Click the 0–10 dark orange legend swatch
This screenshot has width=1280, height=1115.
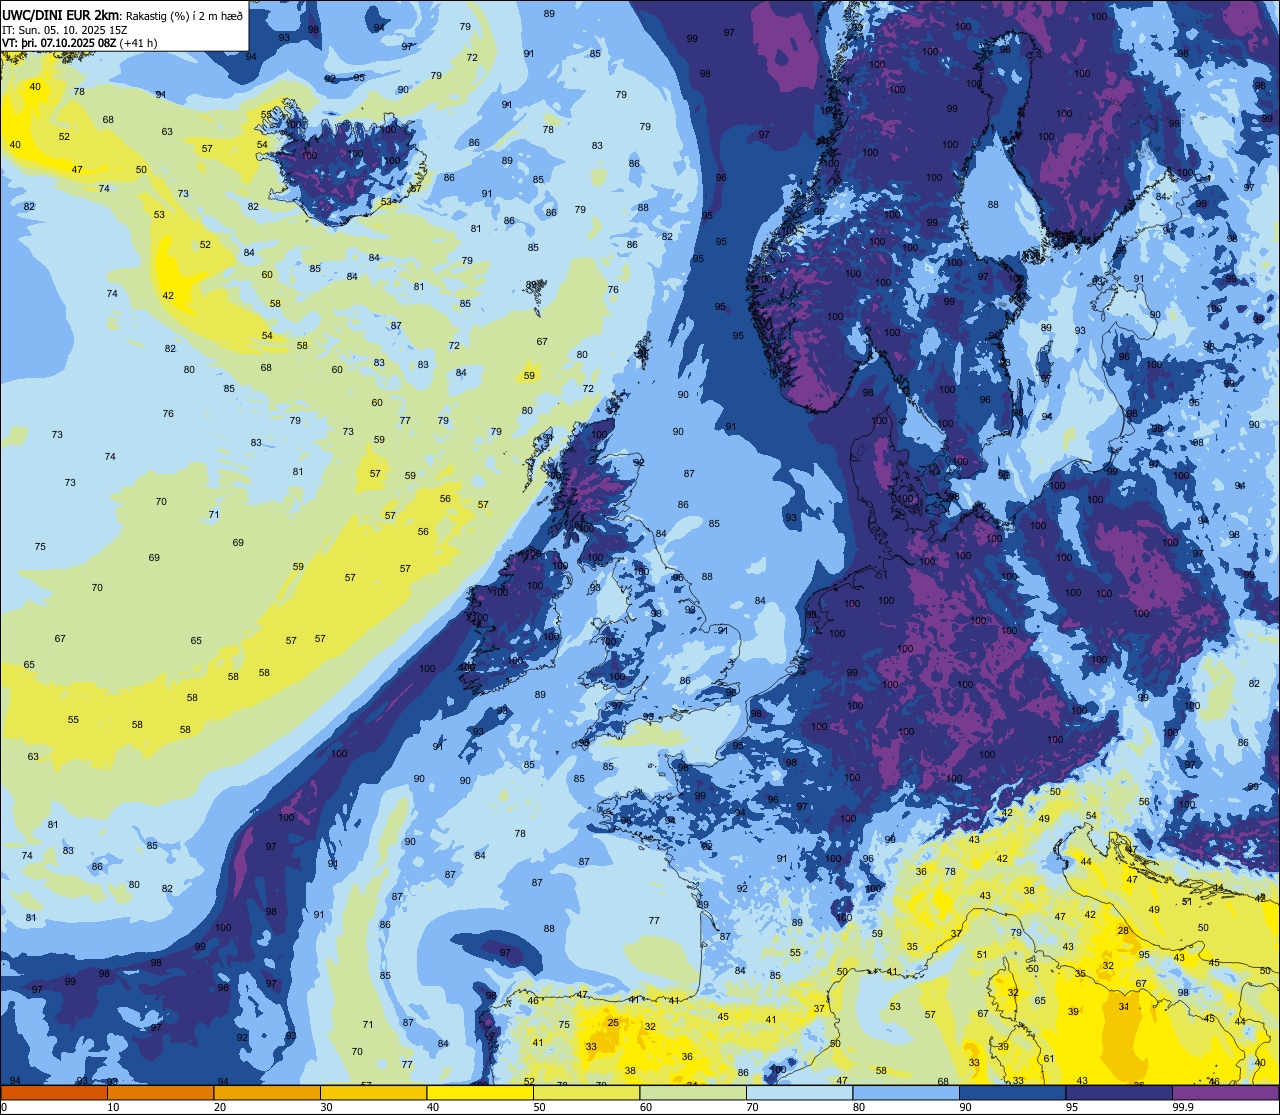click(x=54, y=1093)
